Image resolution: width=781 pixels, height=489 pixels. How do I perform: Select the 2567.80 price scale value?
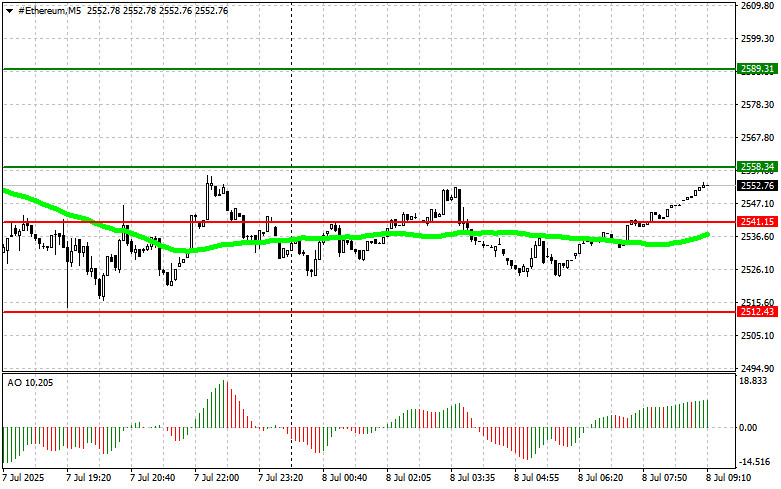coord(757,137)
